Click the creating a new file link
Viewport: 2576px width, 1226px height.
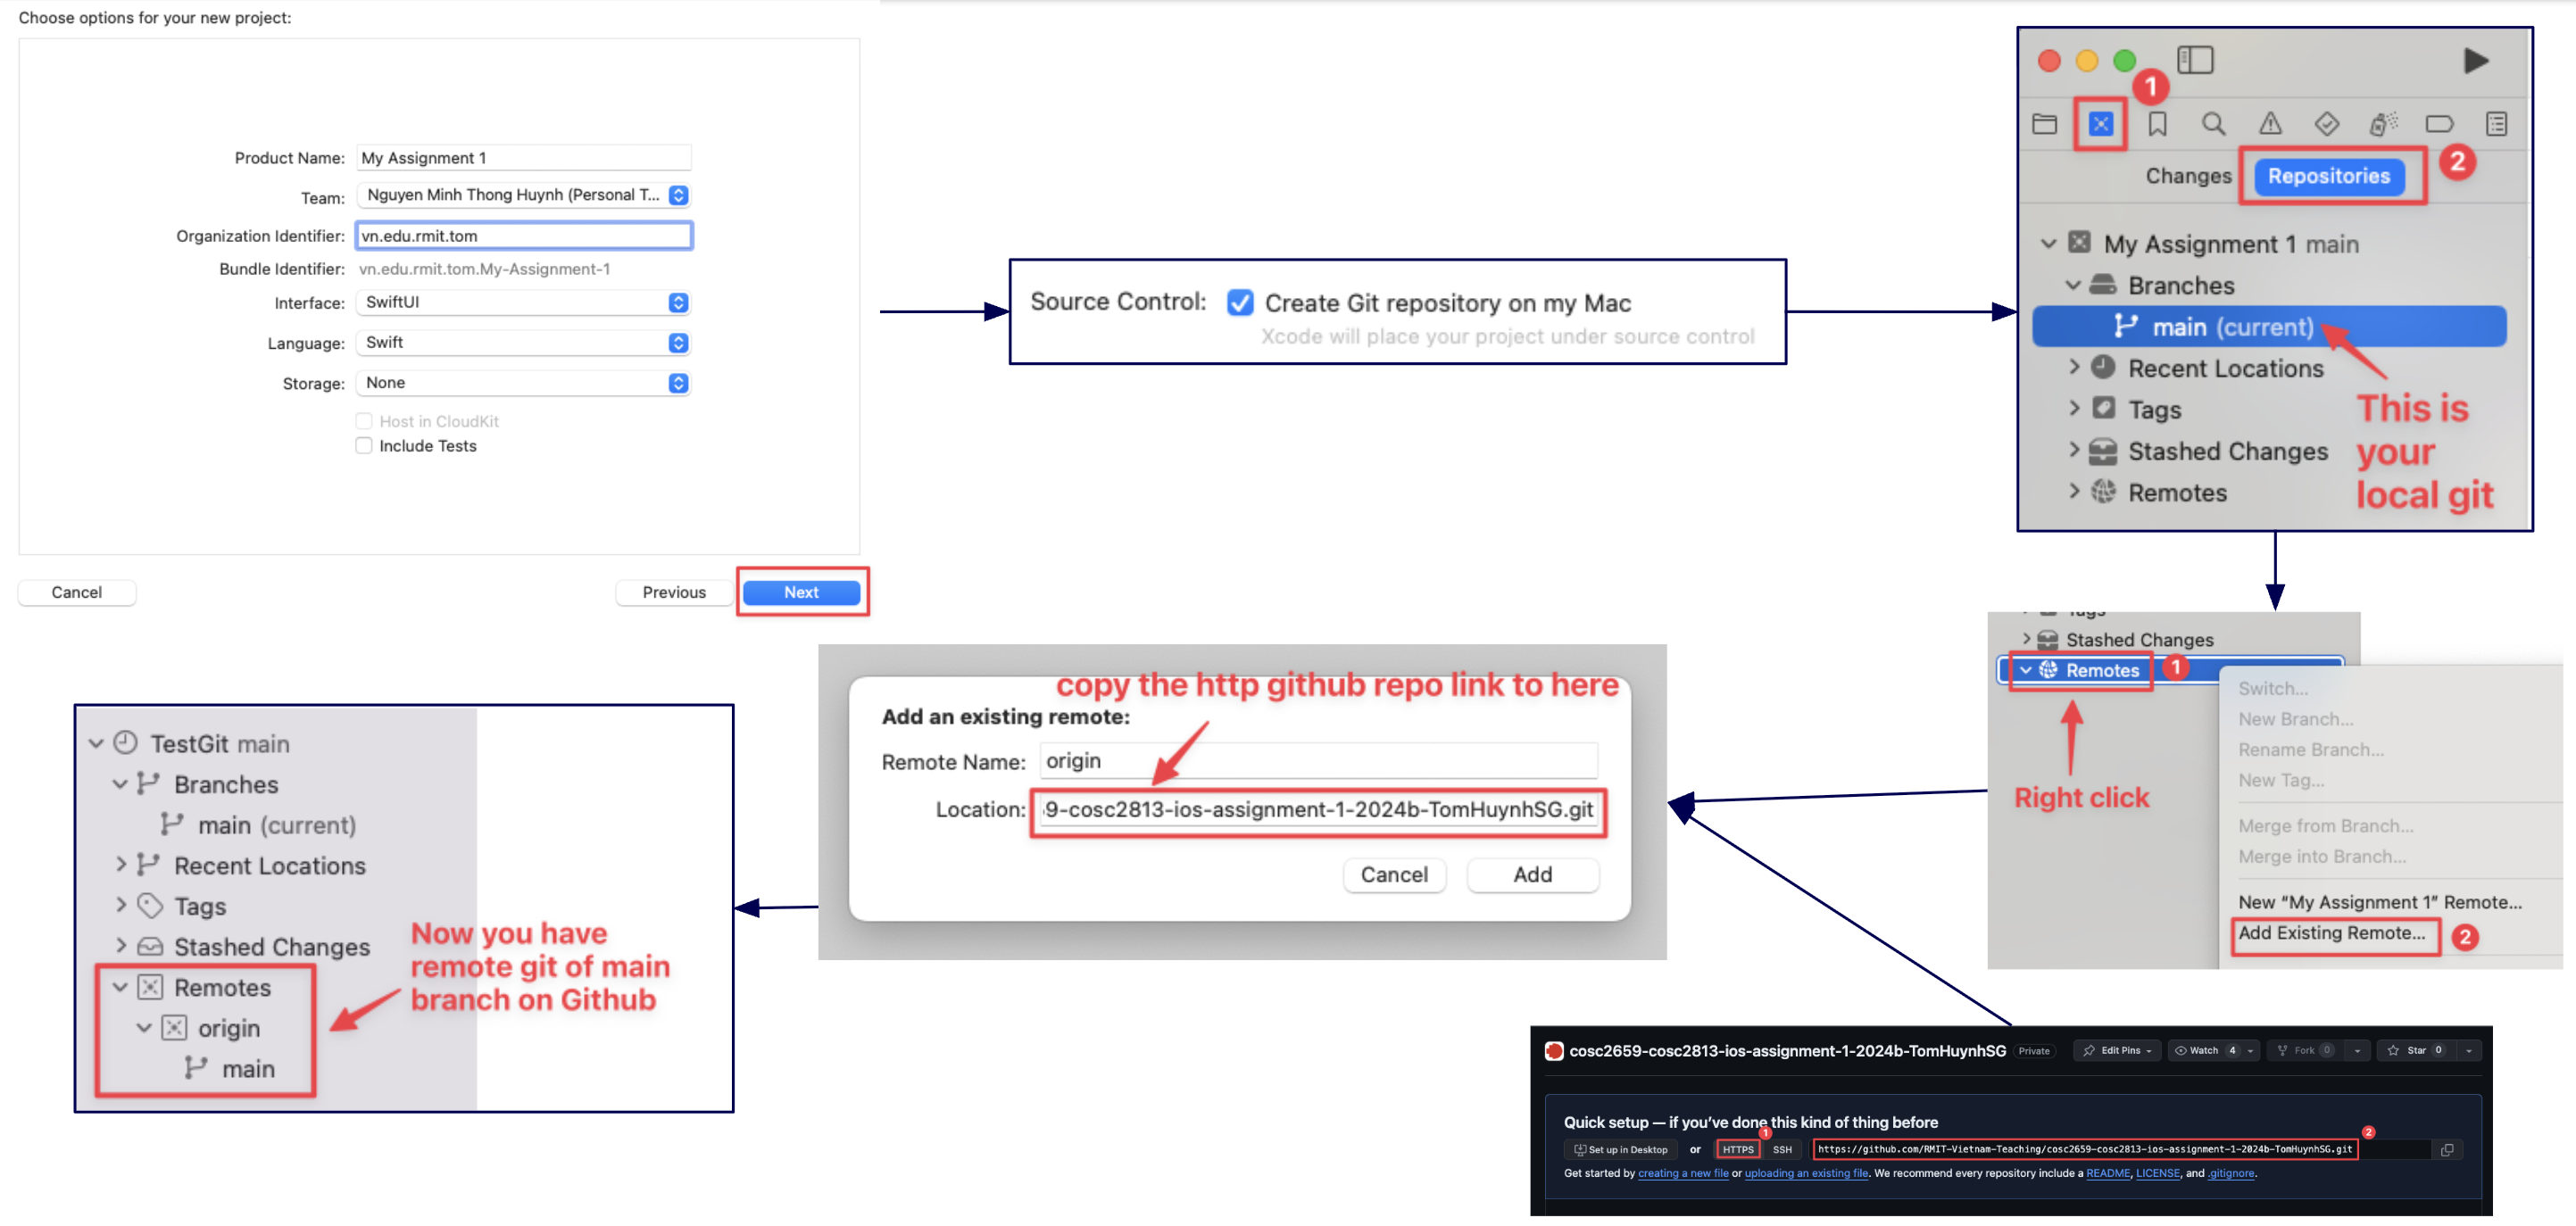point(1684,1173)
